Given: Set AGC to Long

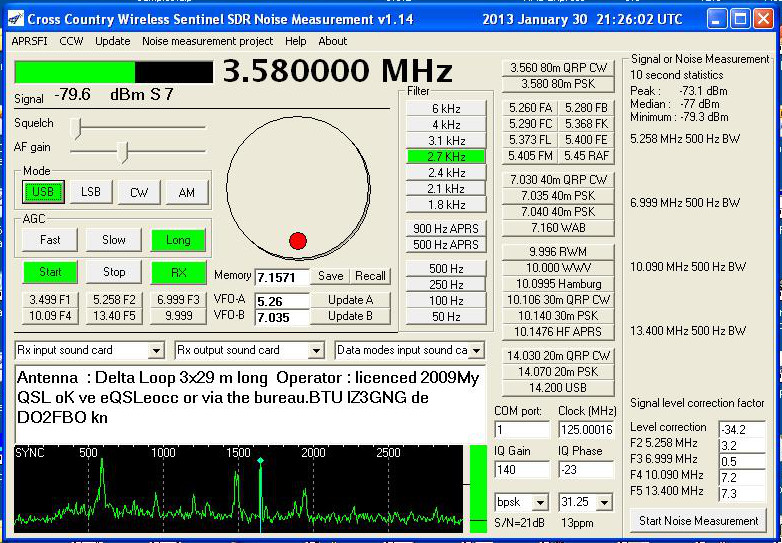Looking at the screenshot, I should (x=178, y=240).
